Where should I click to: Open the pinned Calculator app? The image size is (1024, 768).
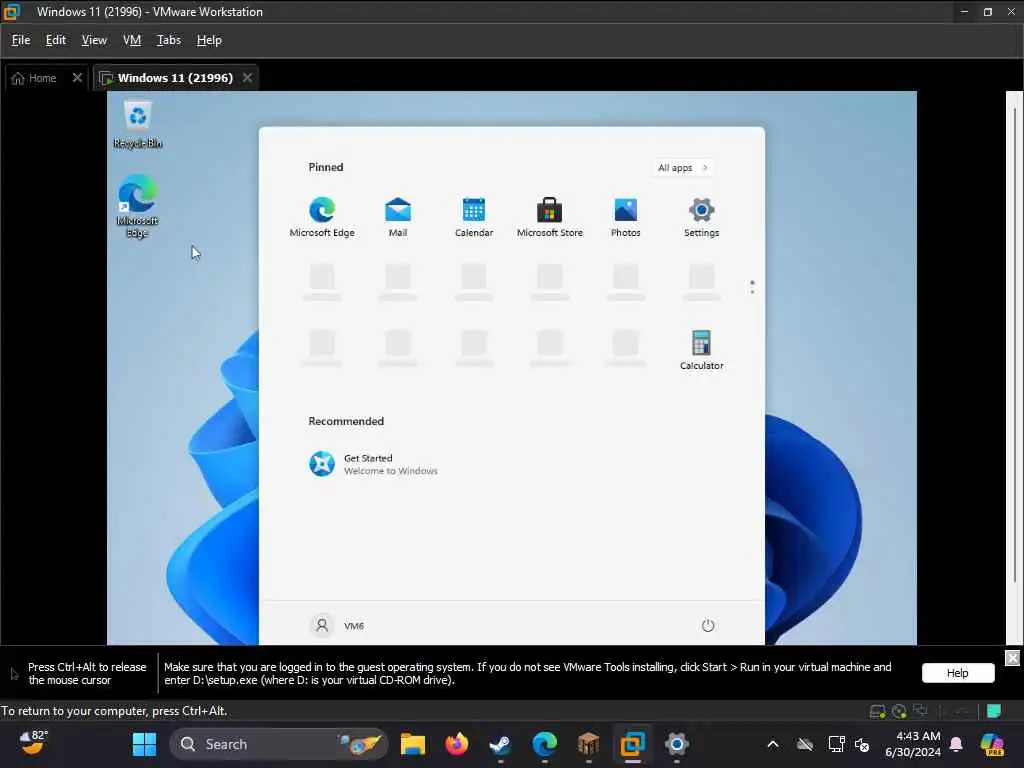tap(701, 350)
